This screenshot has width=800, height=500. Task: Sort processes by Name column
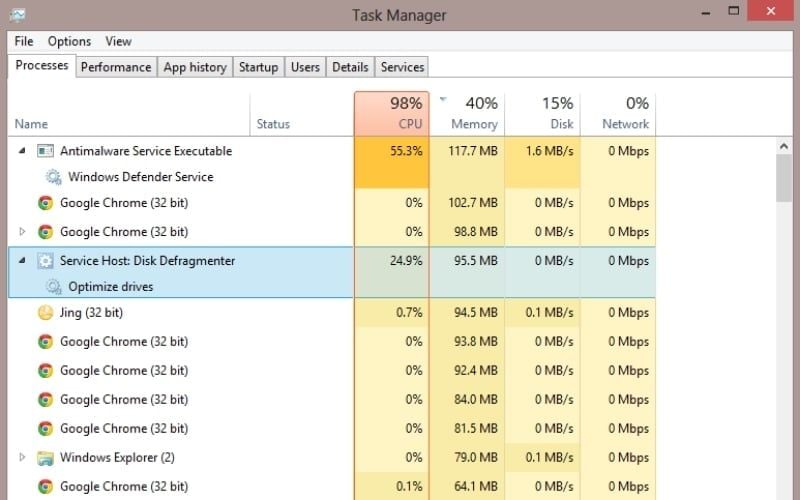(129, 114)
